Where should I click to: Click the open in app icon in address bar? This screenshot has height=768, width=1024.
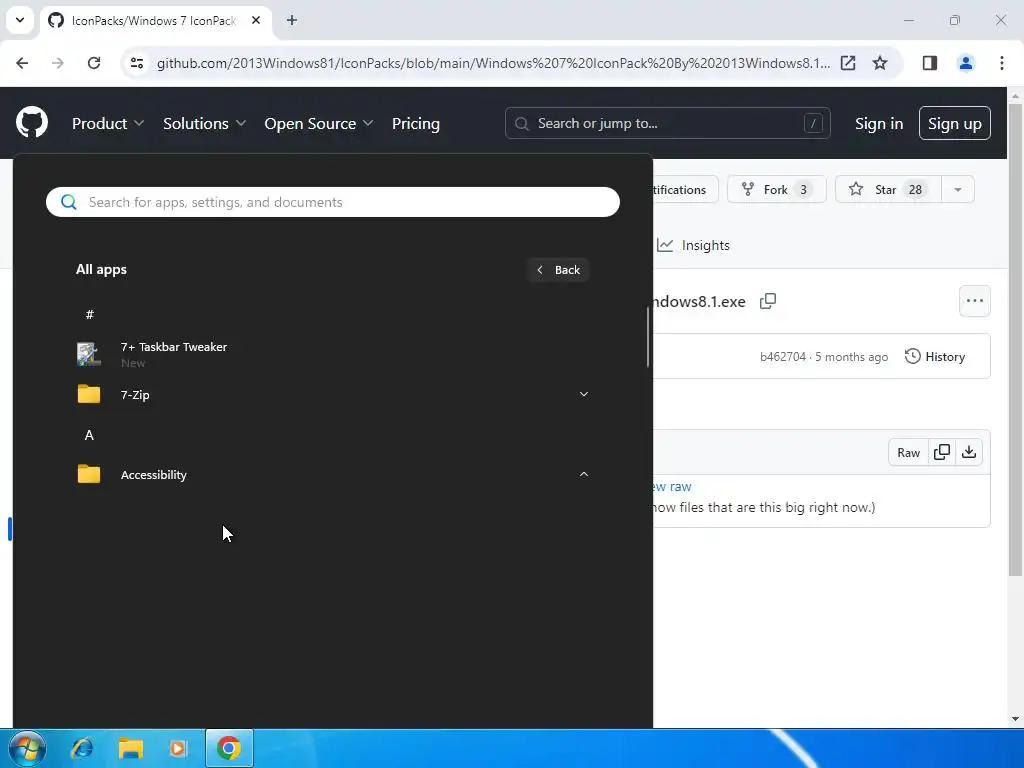point(848,63)
